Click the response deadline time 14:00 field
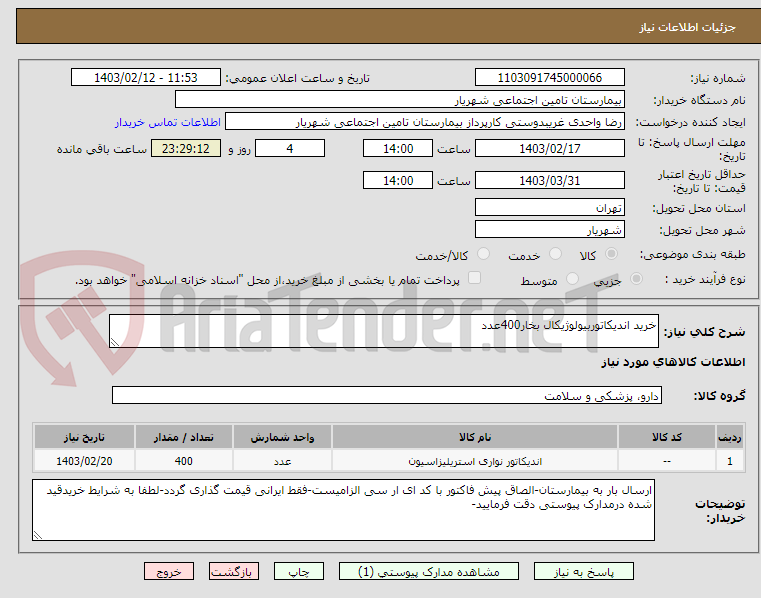The image size is (761, 598). tap(397, 148)
